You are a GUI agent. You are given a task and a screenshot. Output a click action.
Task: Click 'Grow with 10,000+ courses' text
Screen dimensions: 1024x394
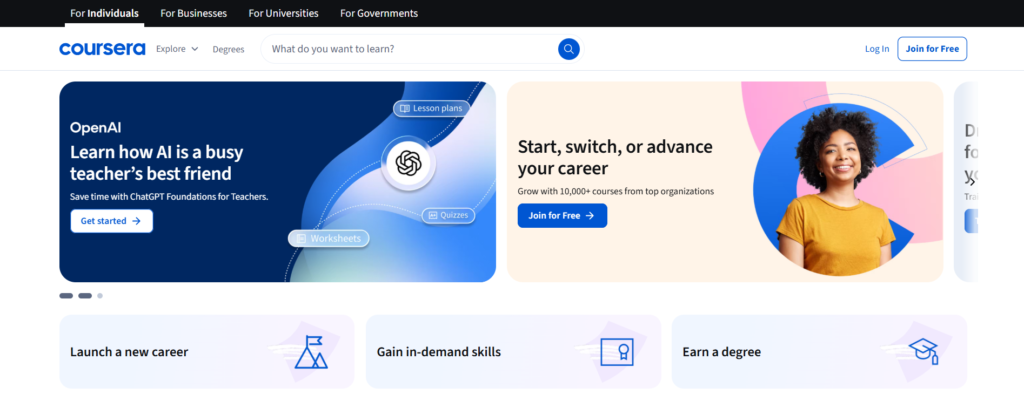point(616,191)
